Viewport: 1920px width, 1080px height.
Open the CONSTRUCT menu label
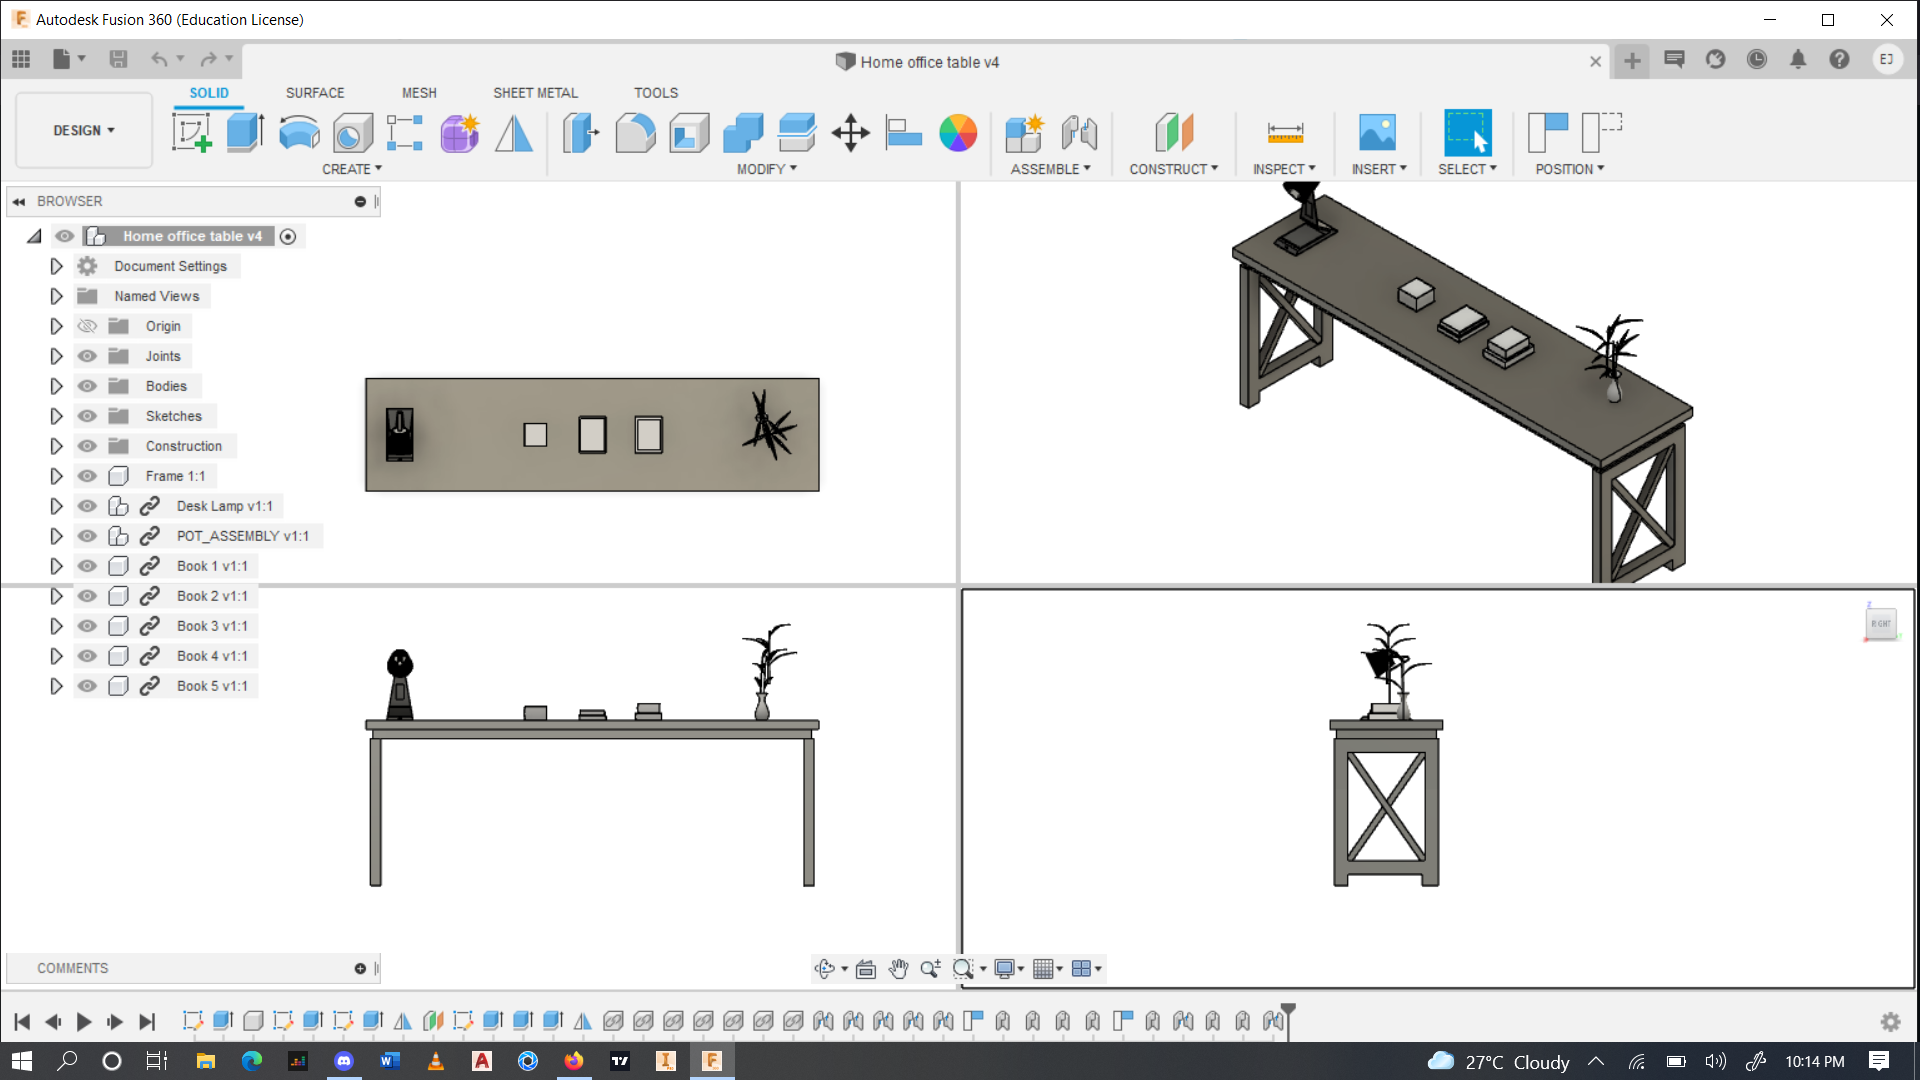(1173, 169)
